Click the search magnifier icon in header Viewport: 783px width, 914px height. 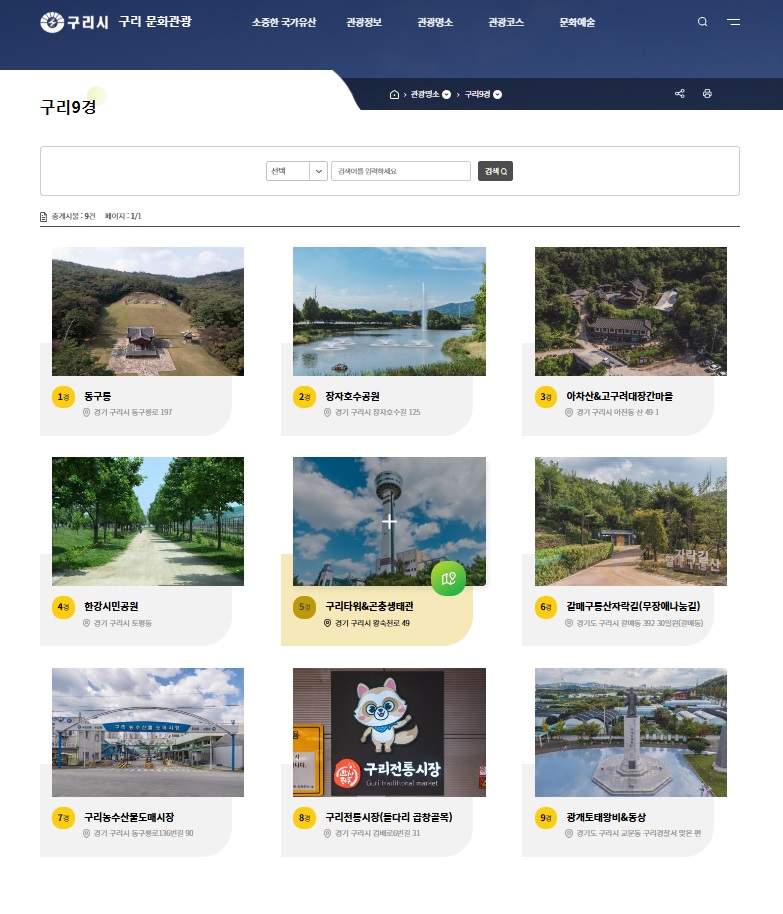[702, 22]
